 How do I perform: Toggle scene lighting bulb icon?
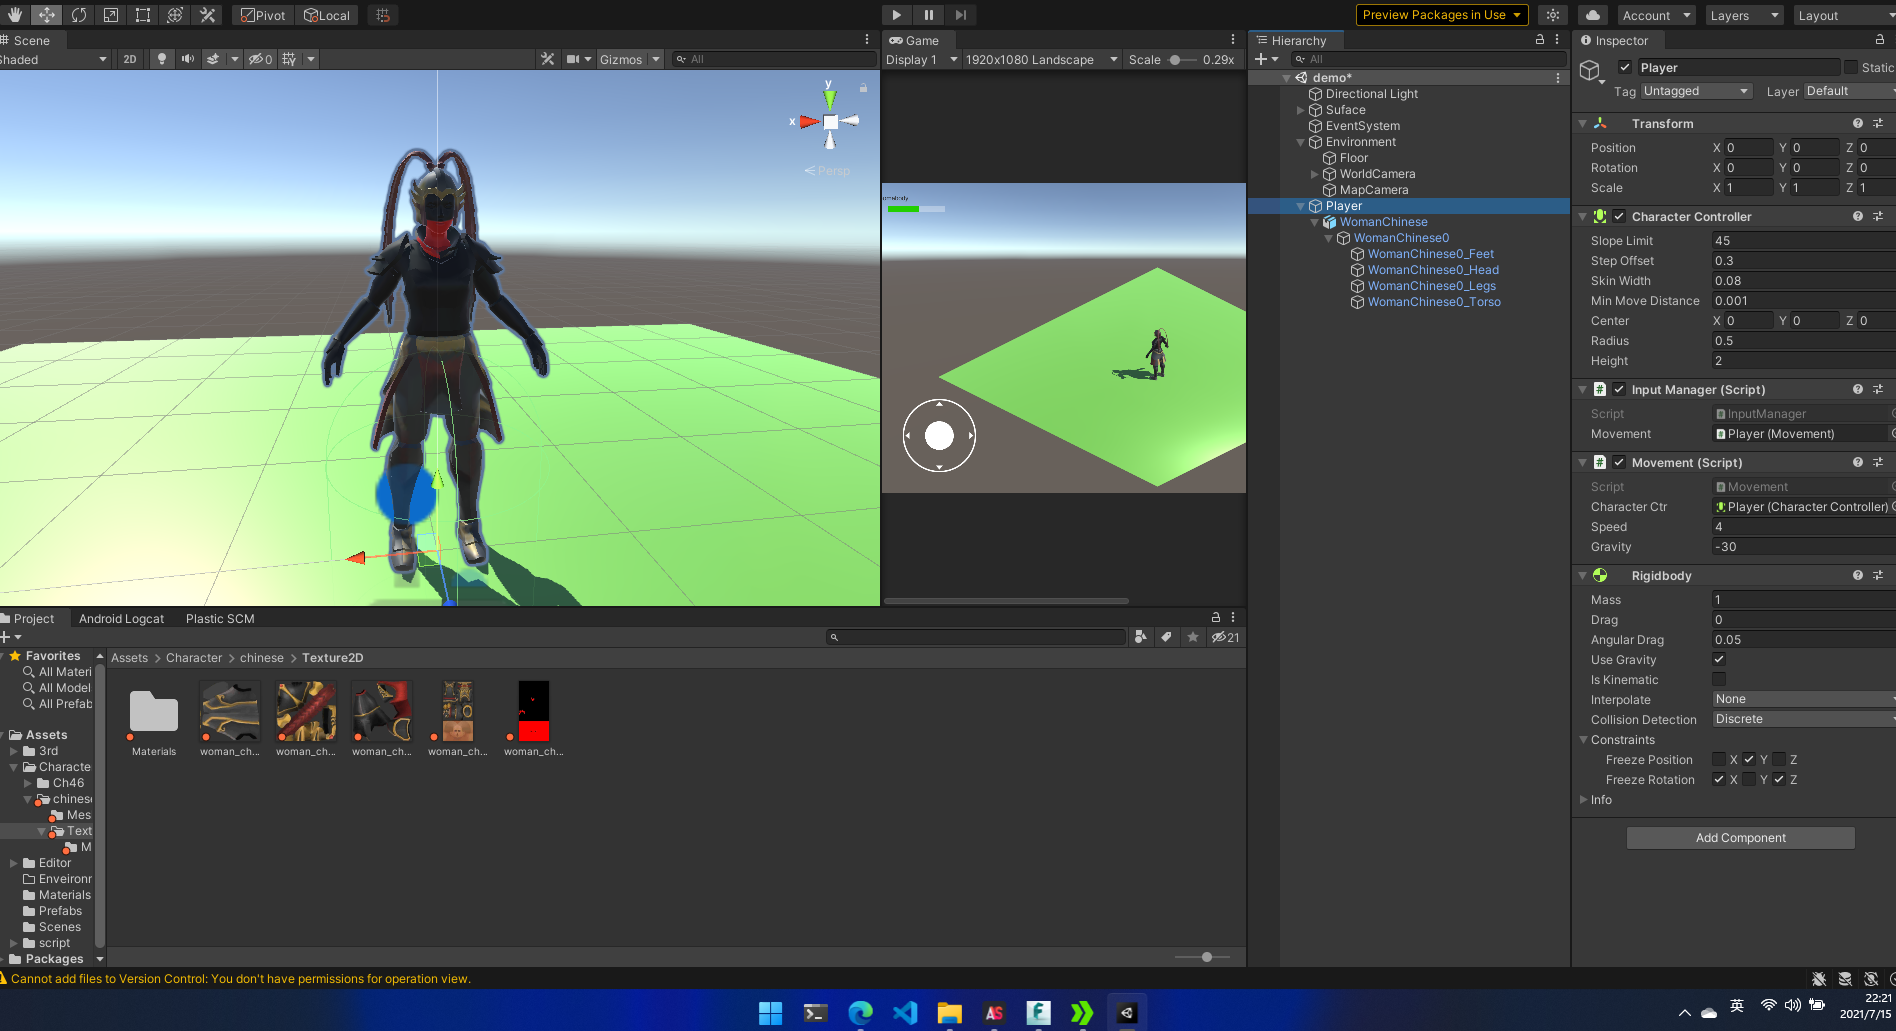pos(162,59)
